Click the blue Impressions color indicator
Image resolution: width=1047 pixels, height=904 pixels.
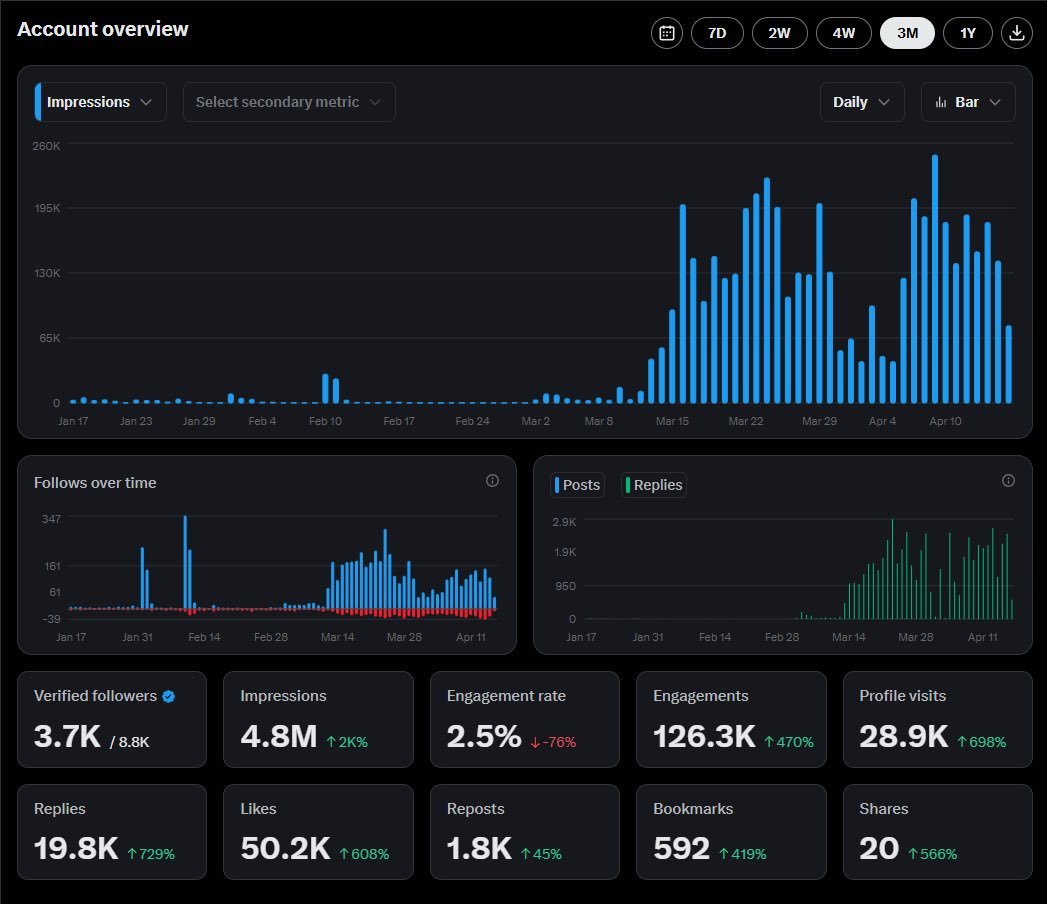pyautogui.click(x=38, y=102)
